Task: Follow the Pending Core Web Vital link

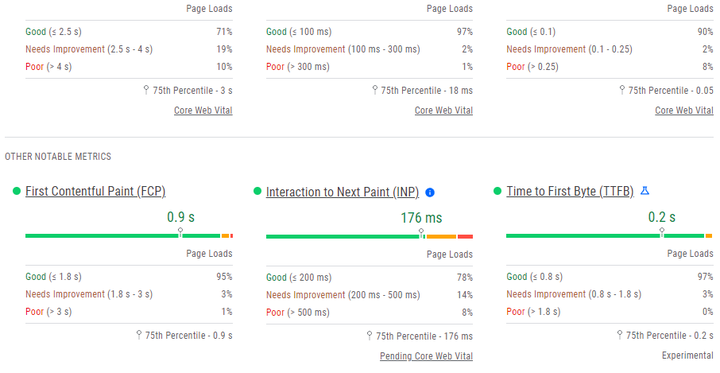Action: (426, 356)
